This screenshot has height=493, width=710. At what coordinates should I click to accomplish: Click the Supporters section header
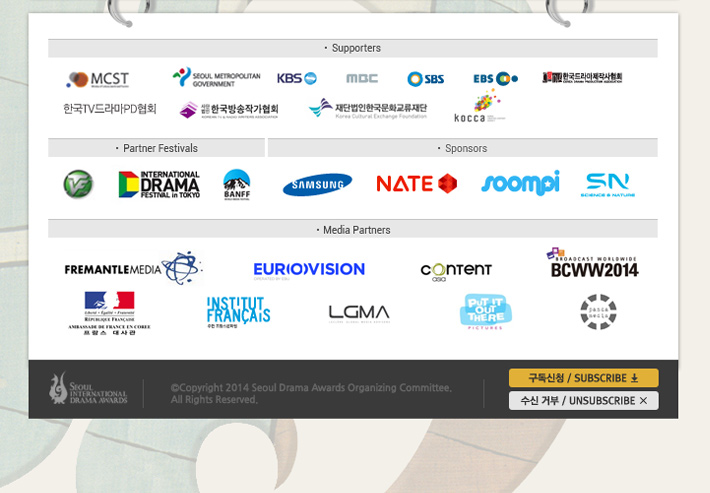(x=353, y=48)
